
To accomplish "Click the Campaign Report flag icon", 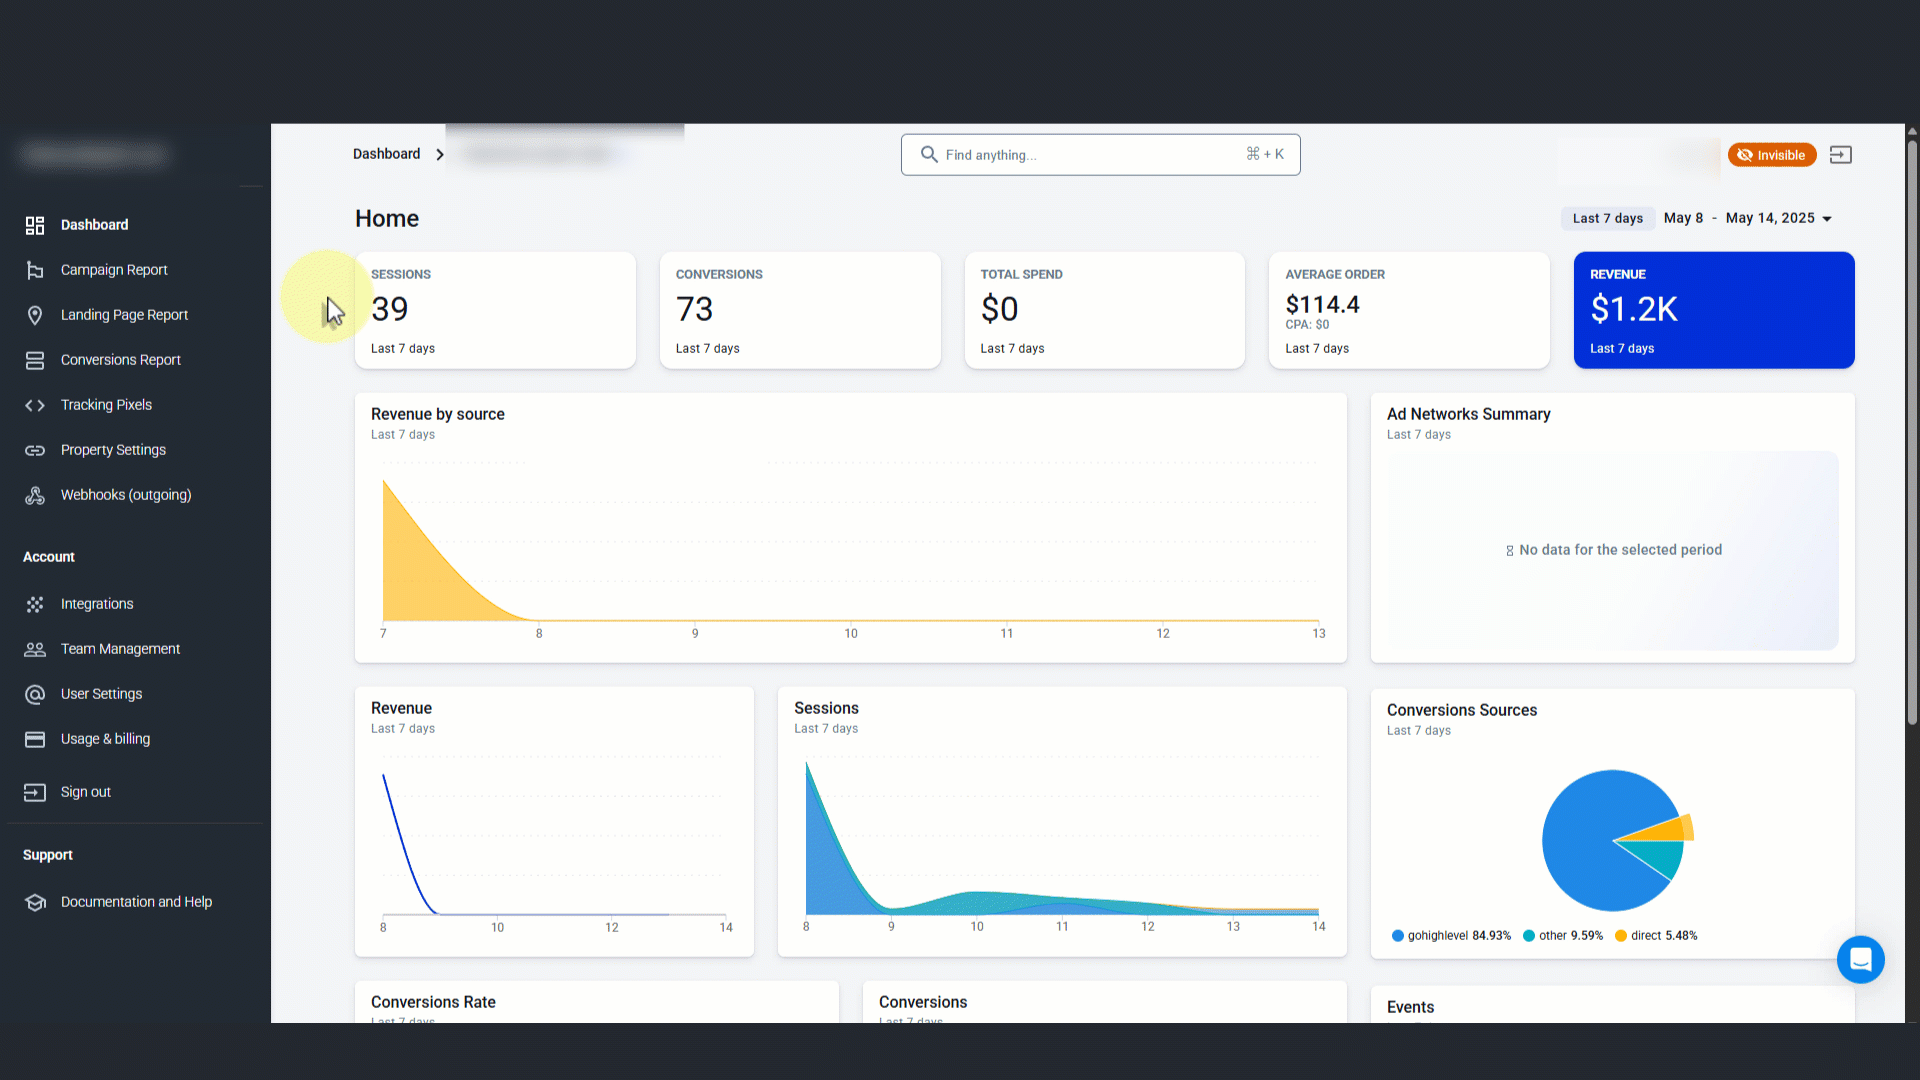I will [35, 270].
